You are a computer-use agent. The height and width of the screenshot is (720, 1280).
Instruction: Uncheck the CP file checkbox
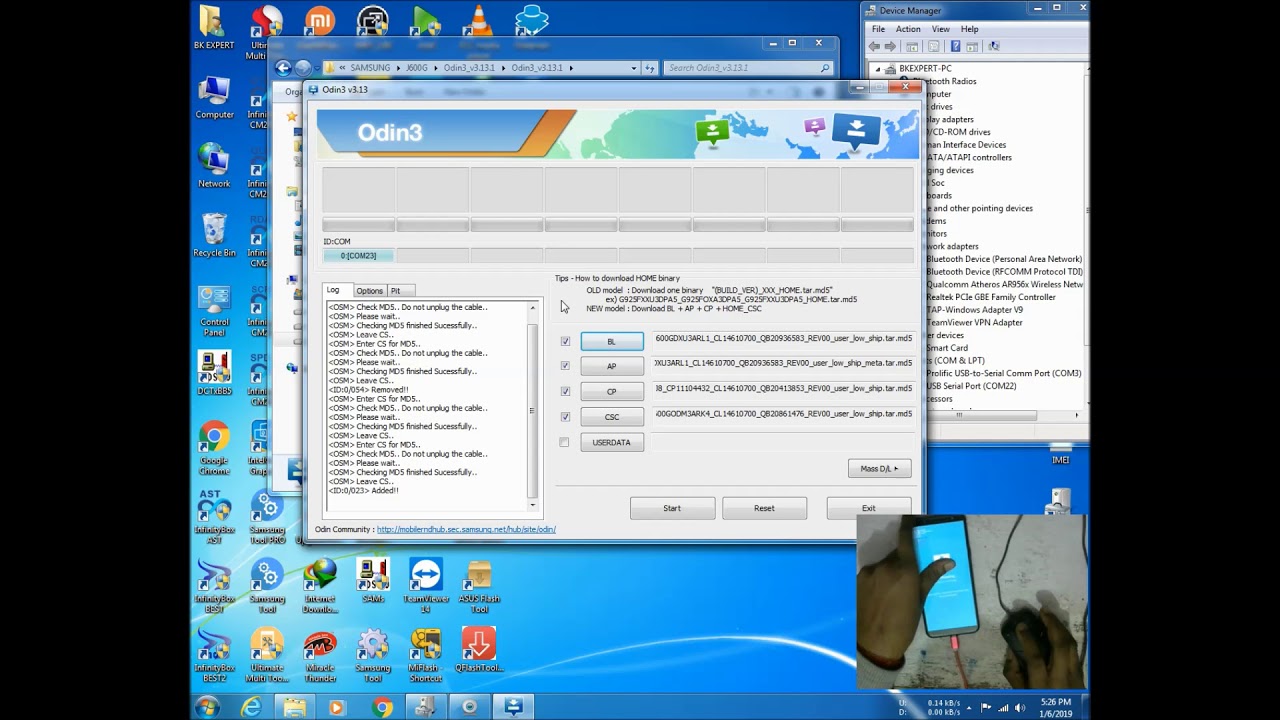point(565,391)
